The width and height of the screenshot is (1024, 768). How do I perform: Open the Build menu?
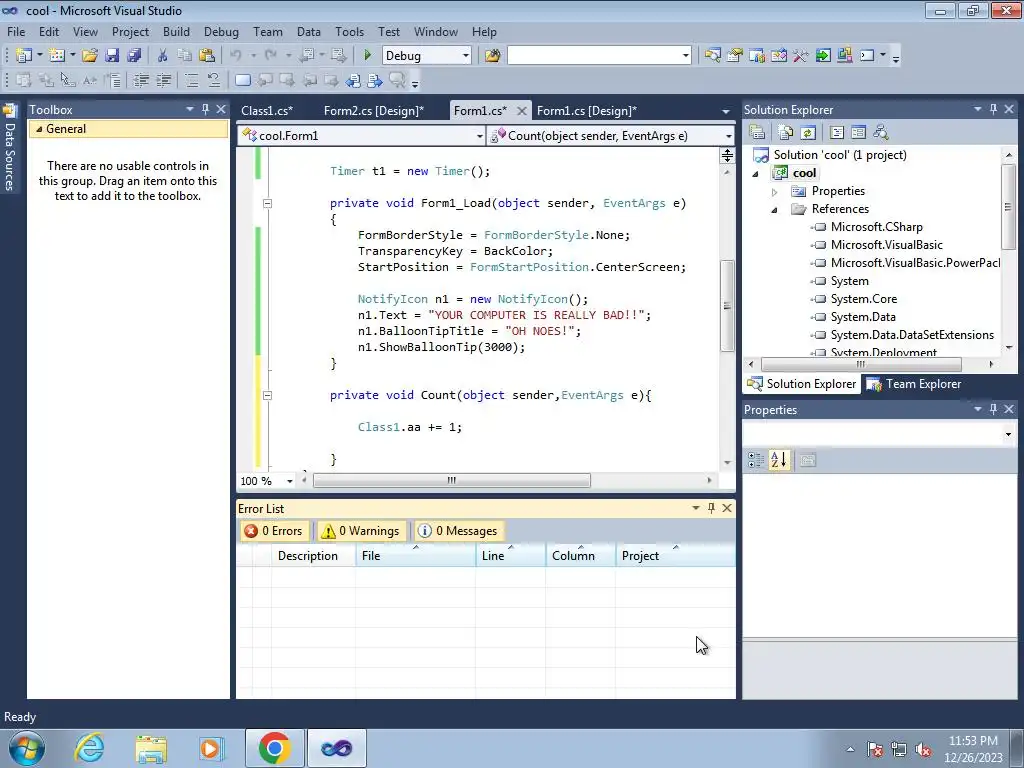[x=176, y=31]
